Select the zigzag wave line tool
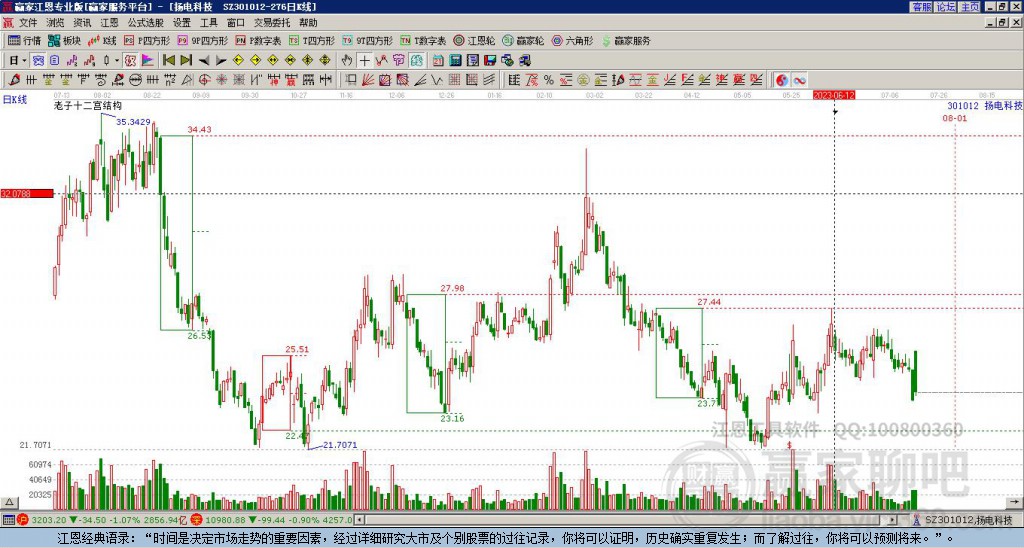Image resolution: width=1024 pixels, height=548 pixels. 437,80
